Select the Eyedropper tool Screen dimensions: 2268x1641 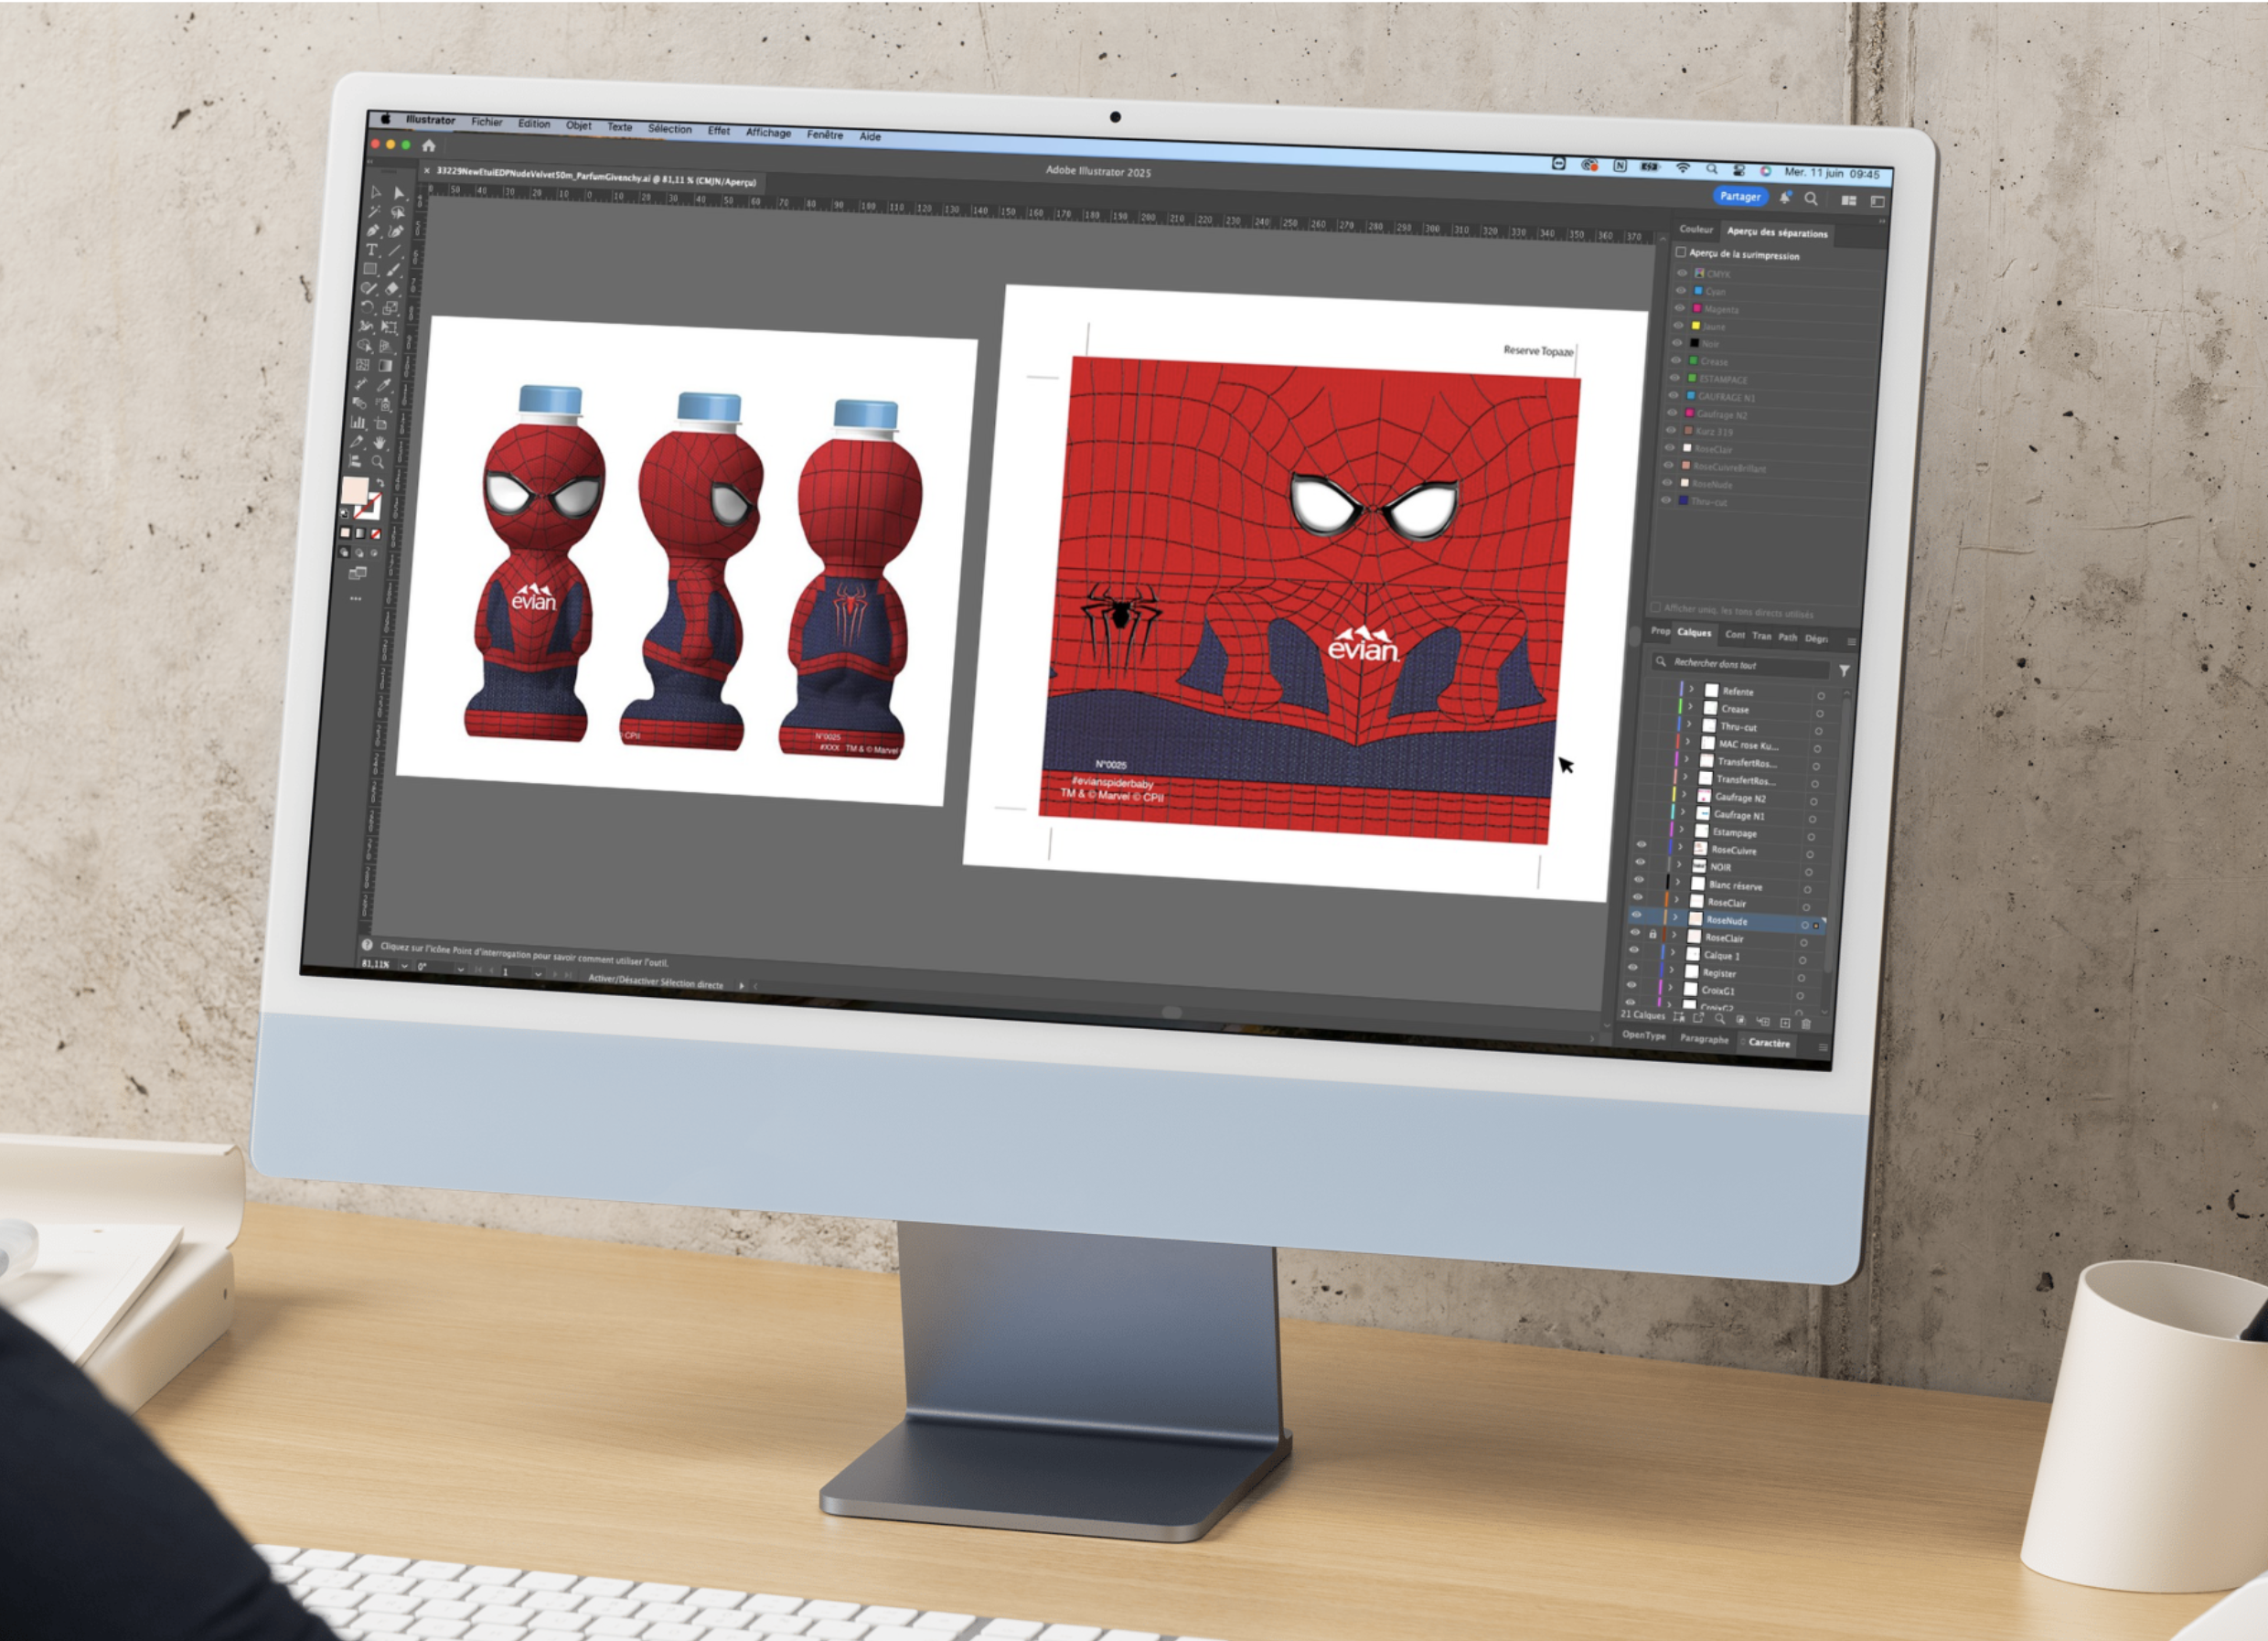(384, 385)
